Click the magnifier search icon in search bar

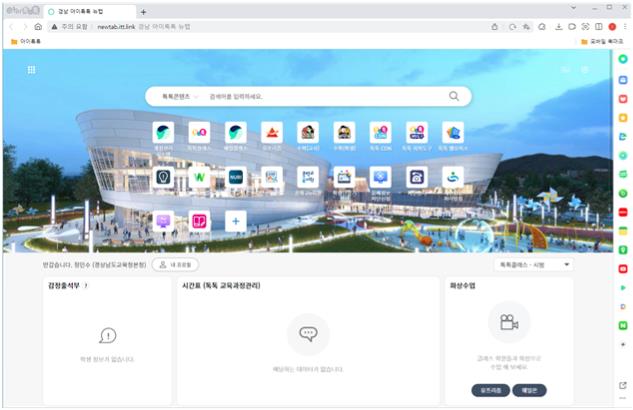(454, 96)
